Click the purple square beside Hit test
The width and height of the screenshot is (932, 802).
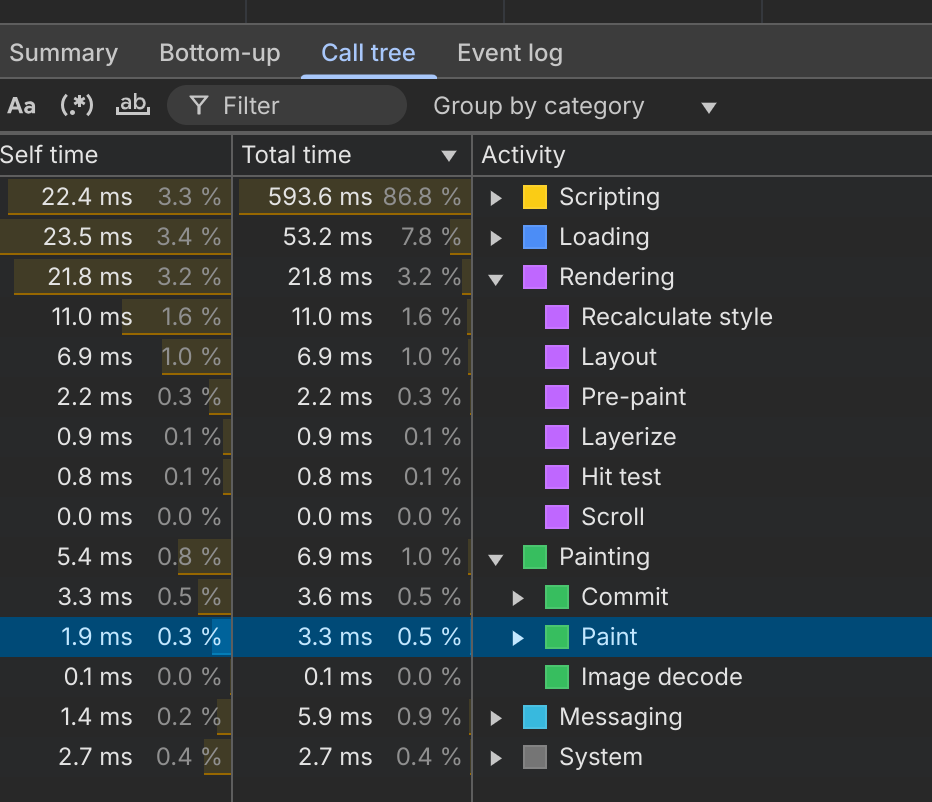[x=557, y=476]
